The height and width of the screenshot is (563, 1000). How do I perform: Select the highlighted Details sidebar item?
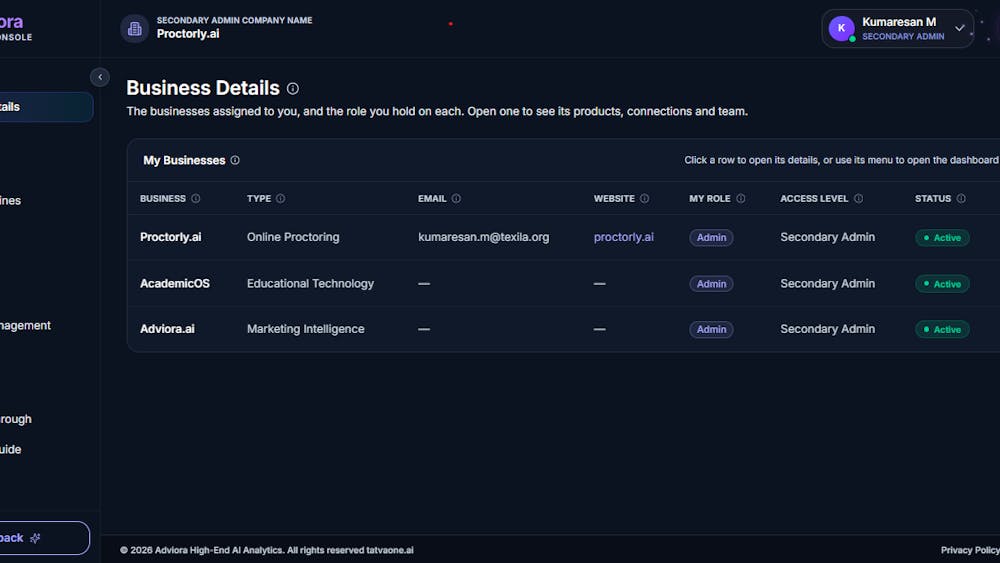click(45, 106)
